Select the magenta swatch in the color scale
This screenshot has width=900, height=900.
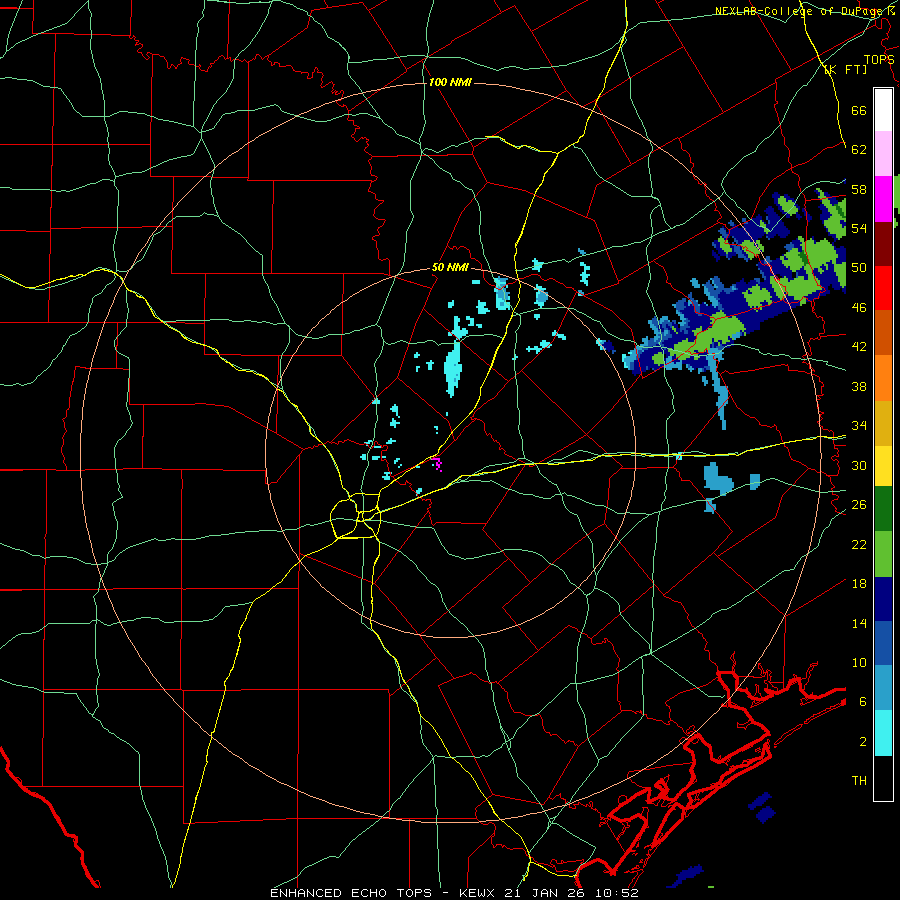coord(883,199)
